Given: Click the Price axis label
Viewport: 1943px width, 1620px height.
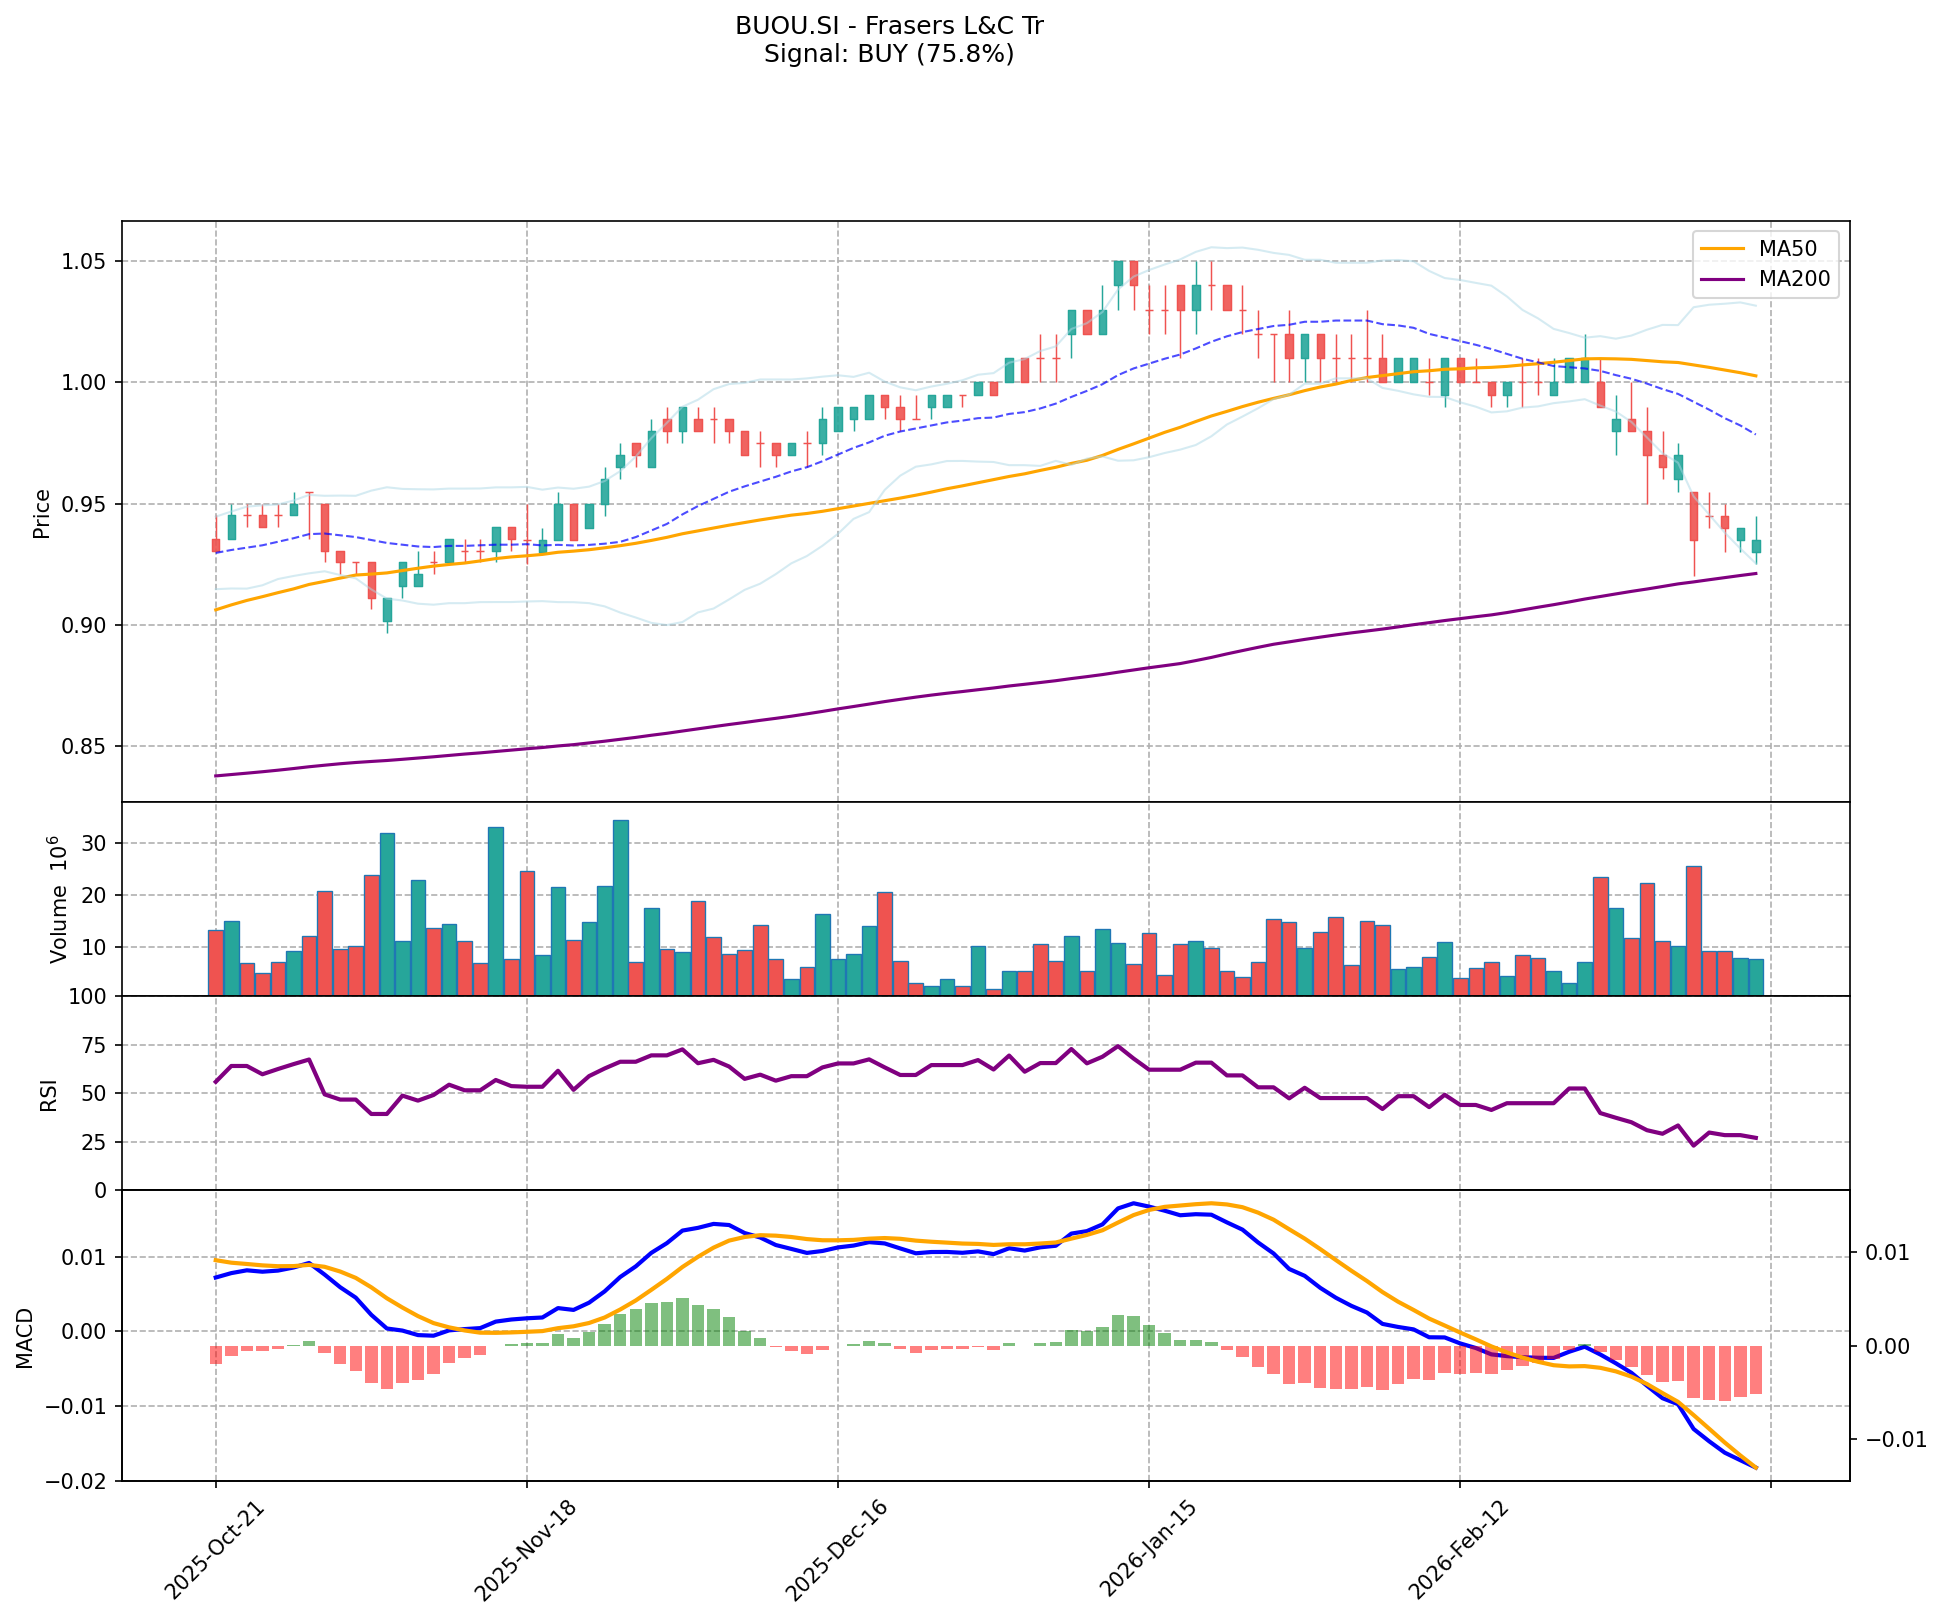Looking at the screenshot, I should pyautogui.click(x=42, y=513).
